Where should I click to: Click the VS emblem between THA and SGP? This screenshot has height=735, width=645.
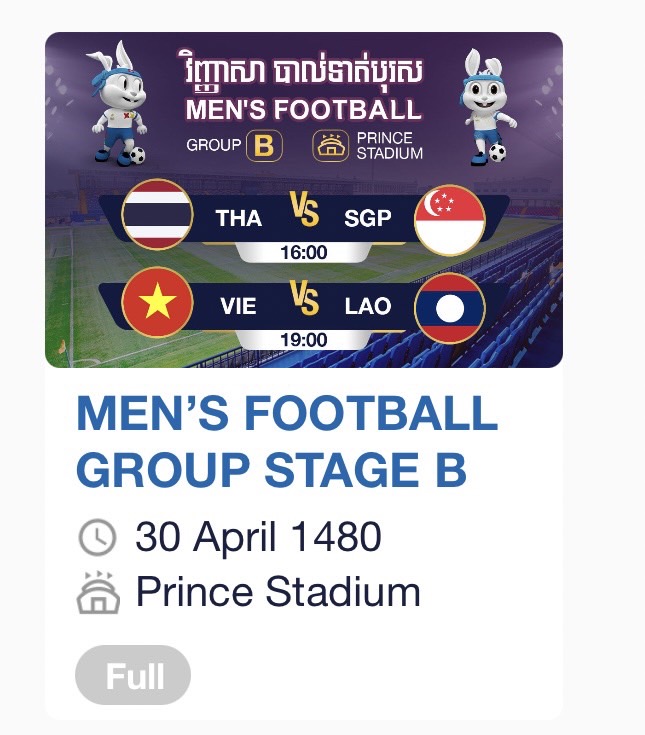(x=304, y=209)
